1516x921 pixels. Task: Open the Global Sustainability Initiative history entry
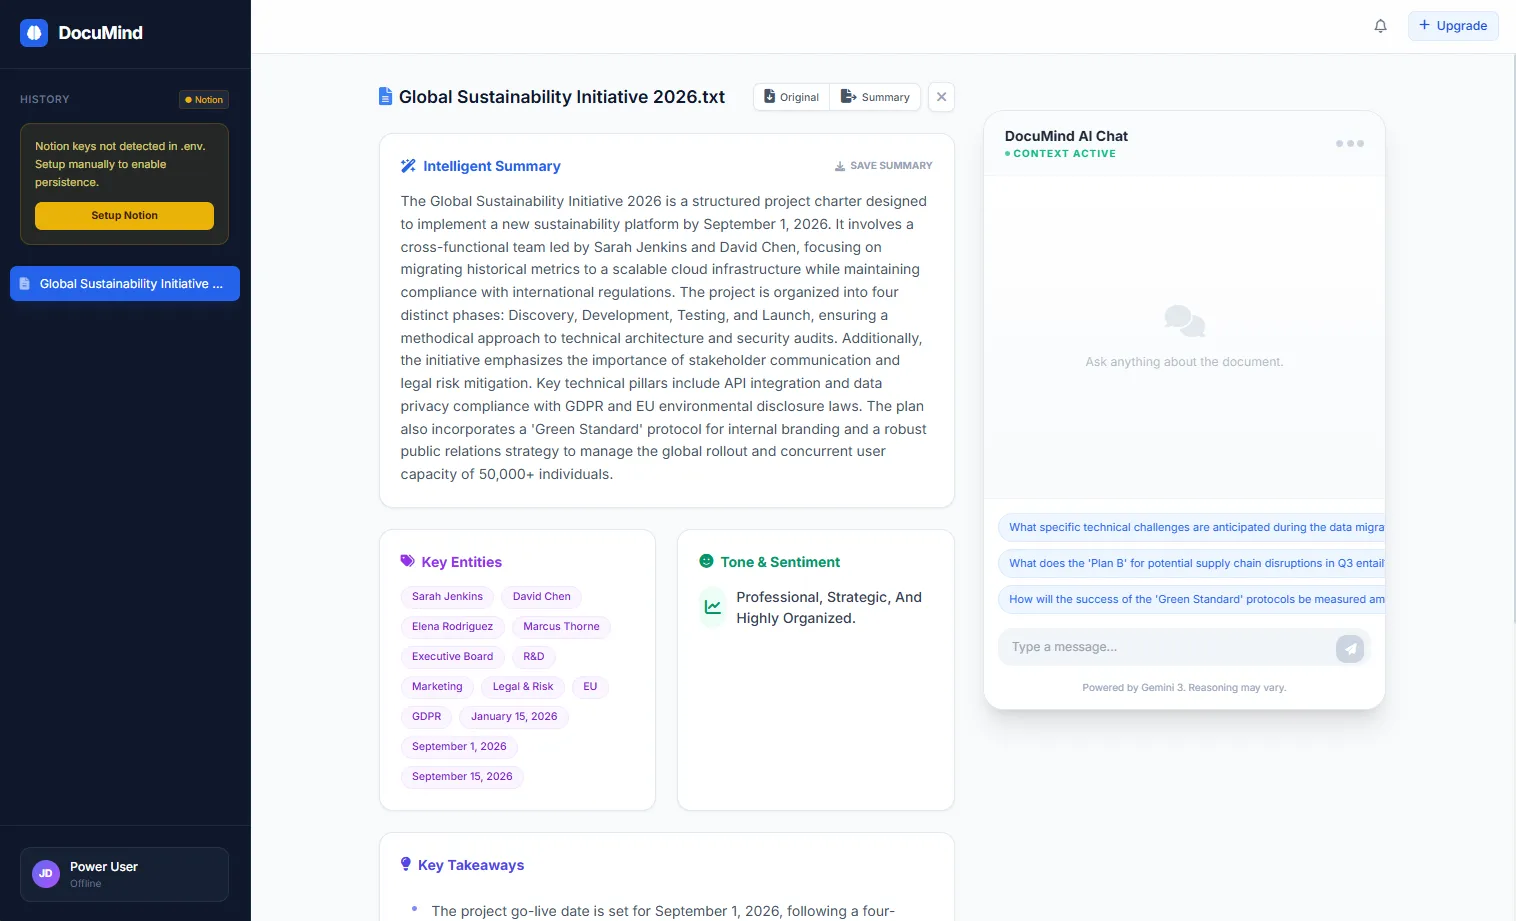[x=124, y=283]
